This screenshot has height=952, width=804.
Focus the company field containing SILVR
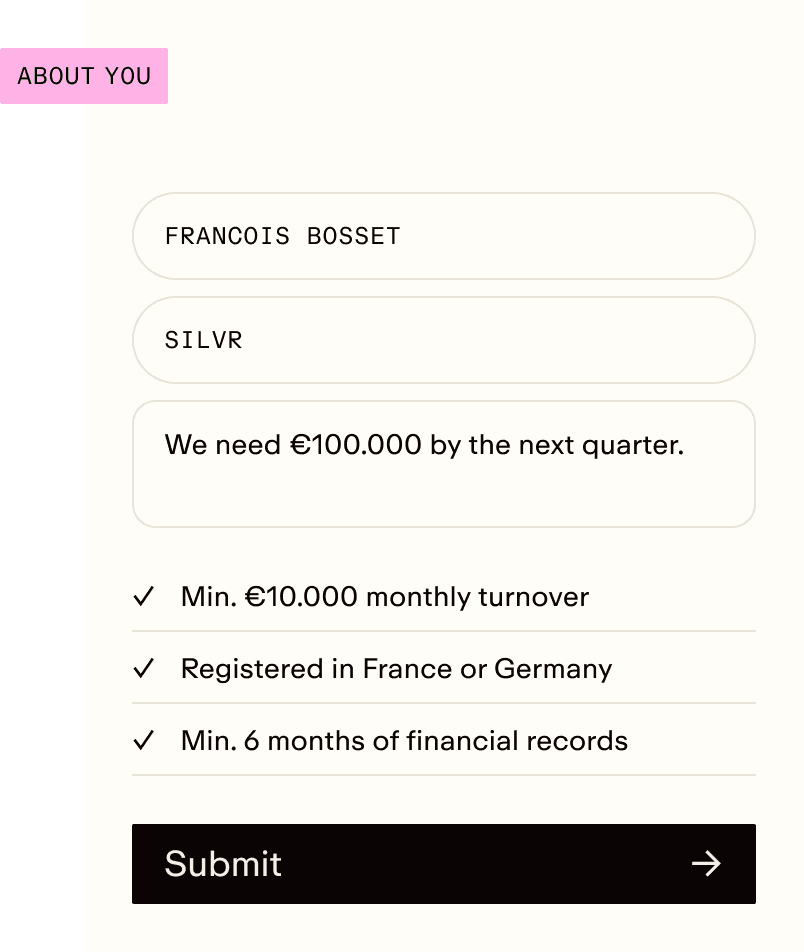(x=444, y=340)
